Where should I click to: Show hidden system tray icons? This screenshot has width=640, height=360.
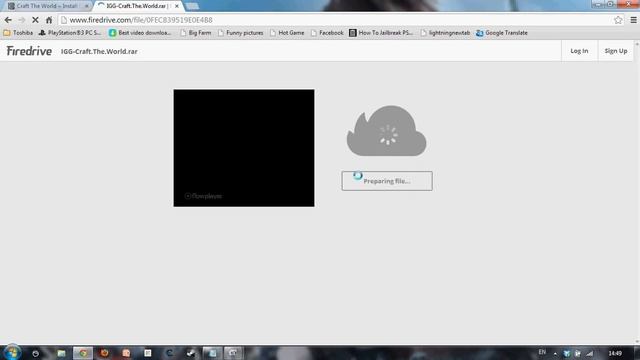[555, 353]
